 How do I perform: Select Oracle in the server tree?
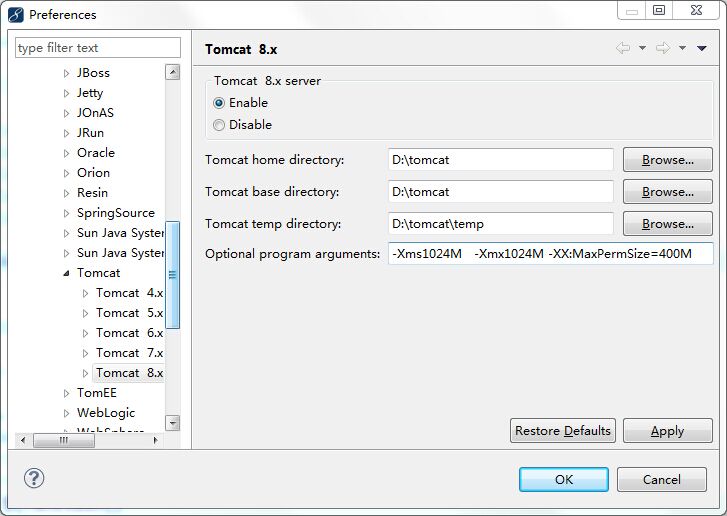[96, 153]
